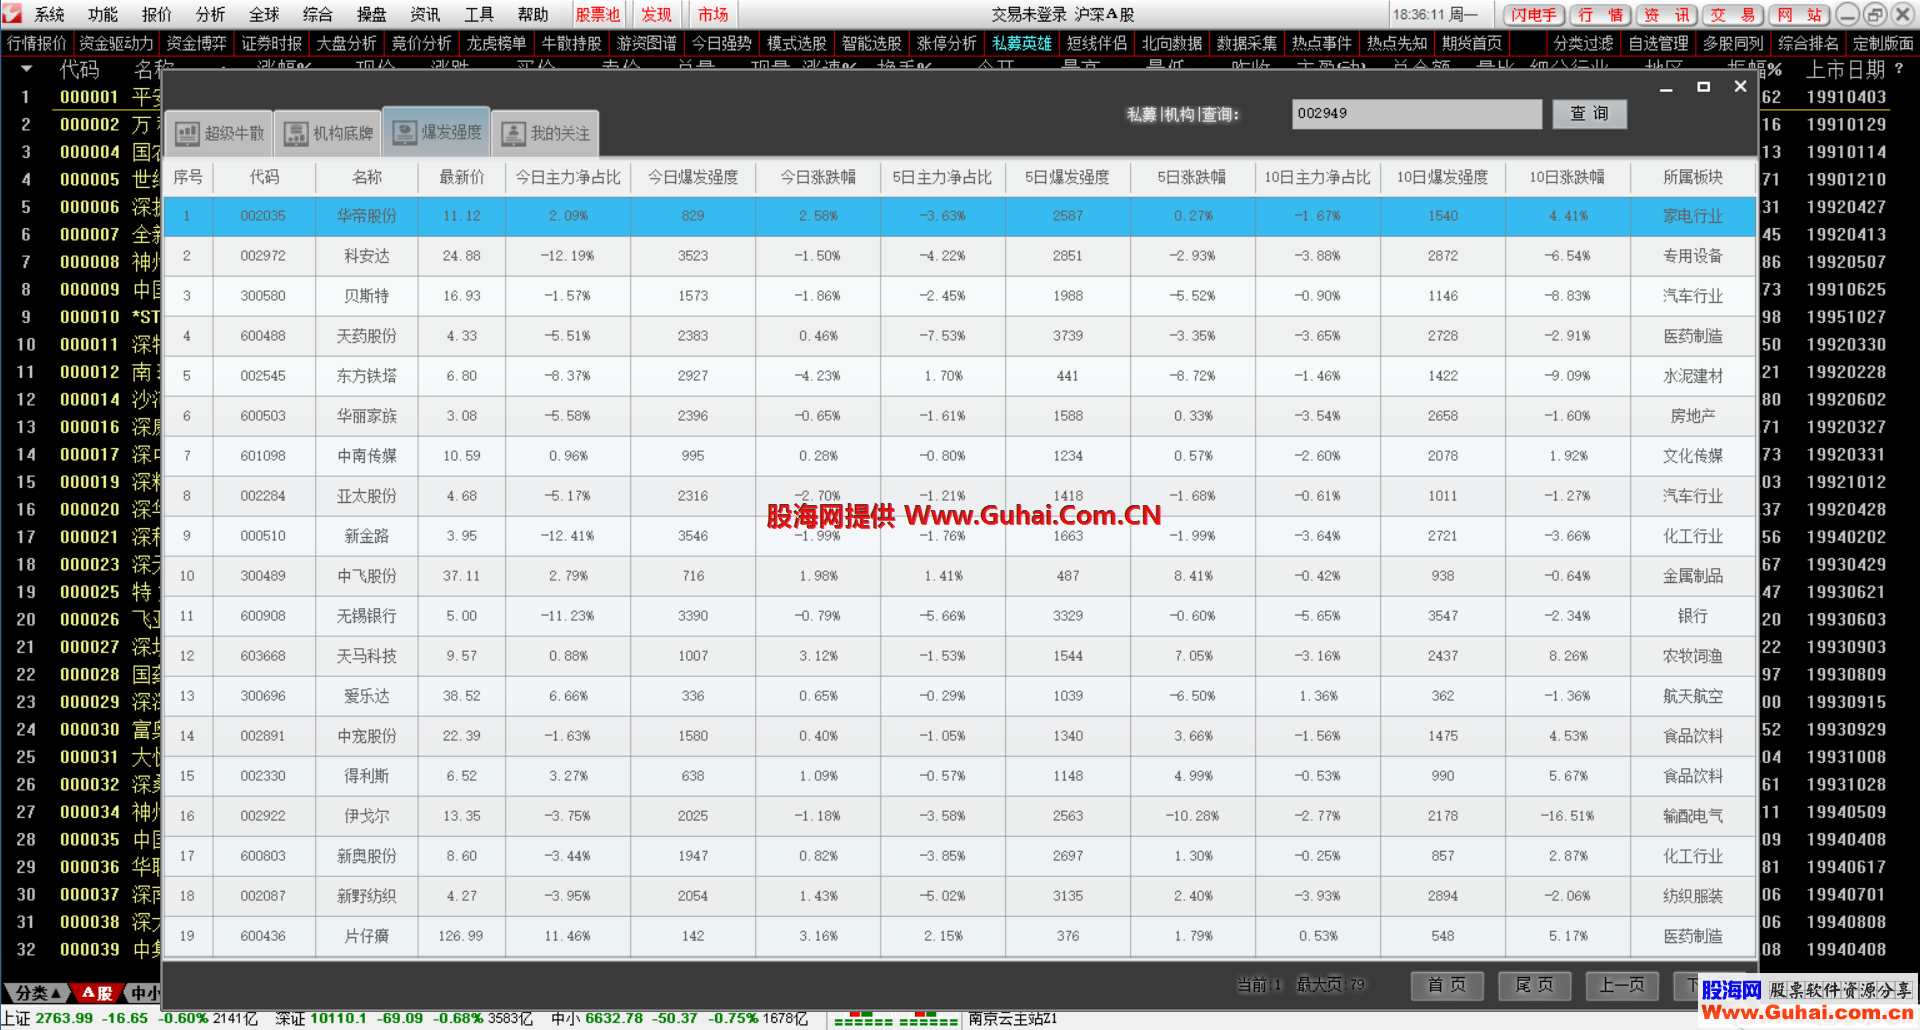Screen dimensions: 1920x1030
Task: Open the 工具 menu
Action: (479, 14)
